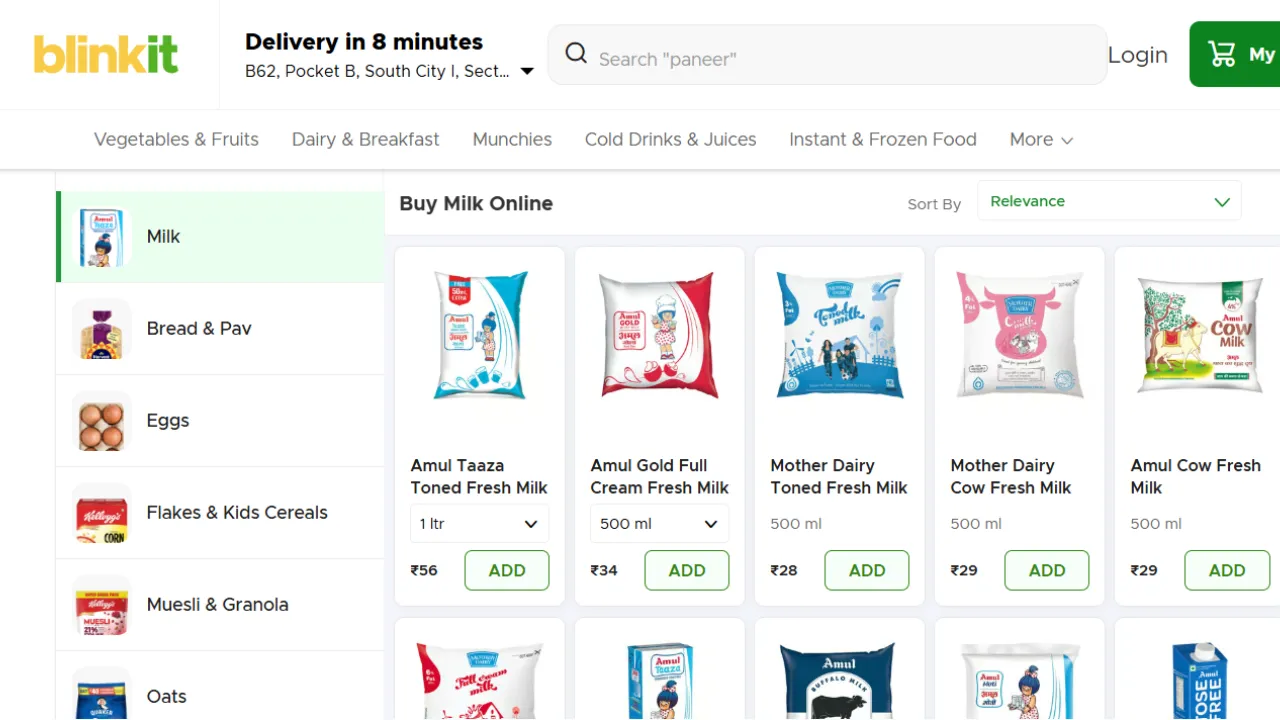1280x720 pixels.
Task: Go to Vegetables & Fruits tab
Action: click(x=176, y=140)
